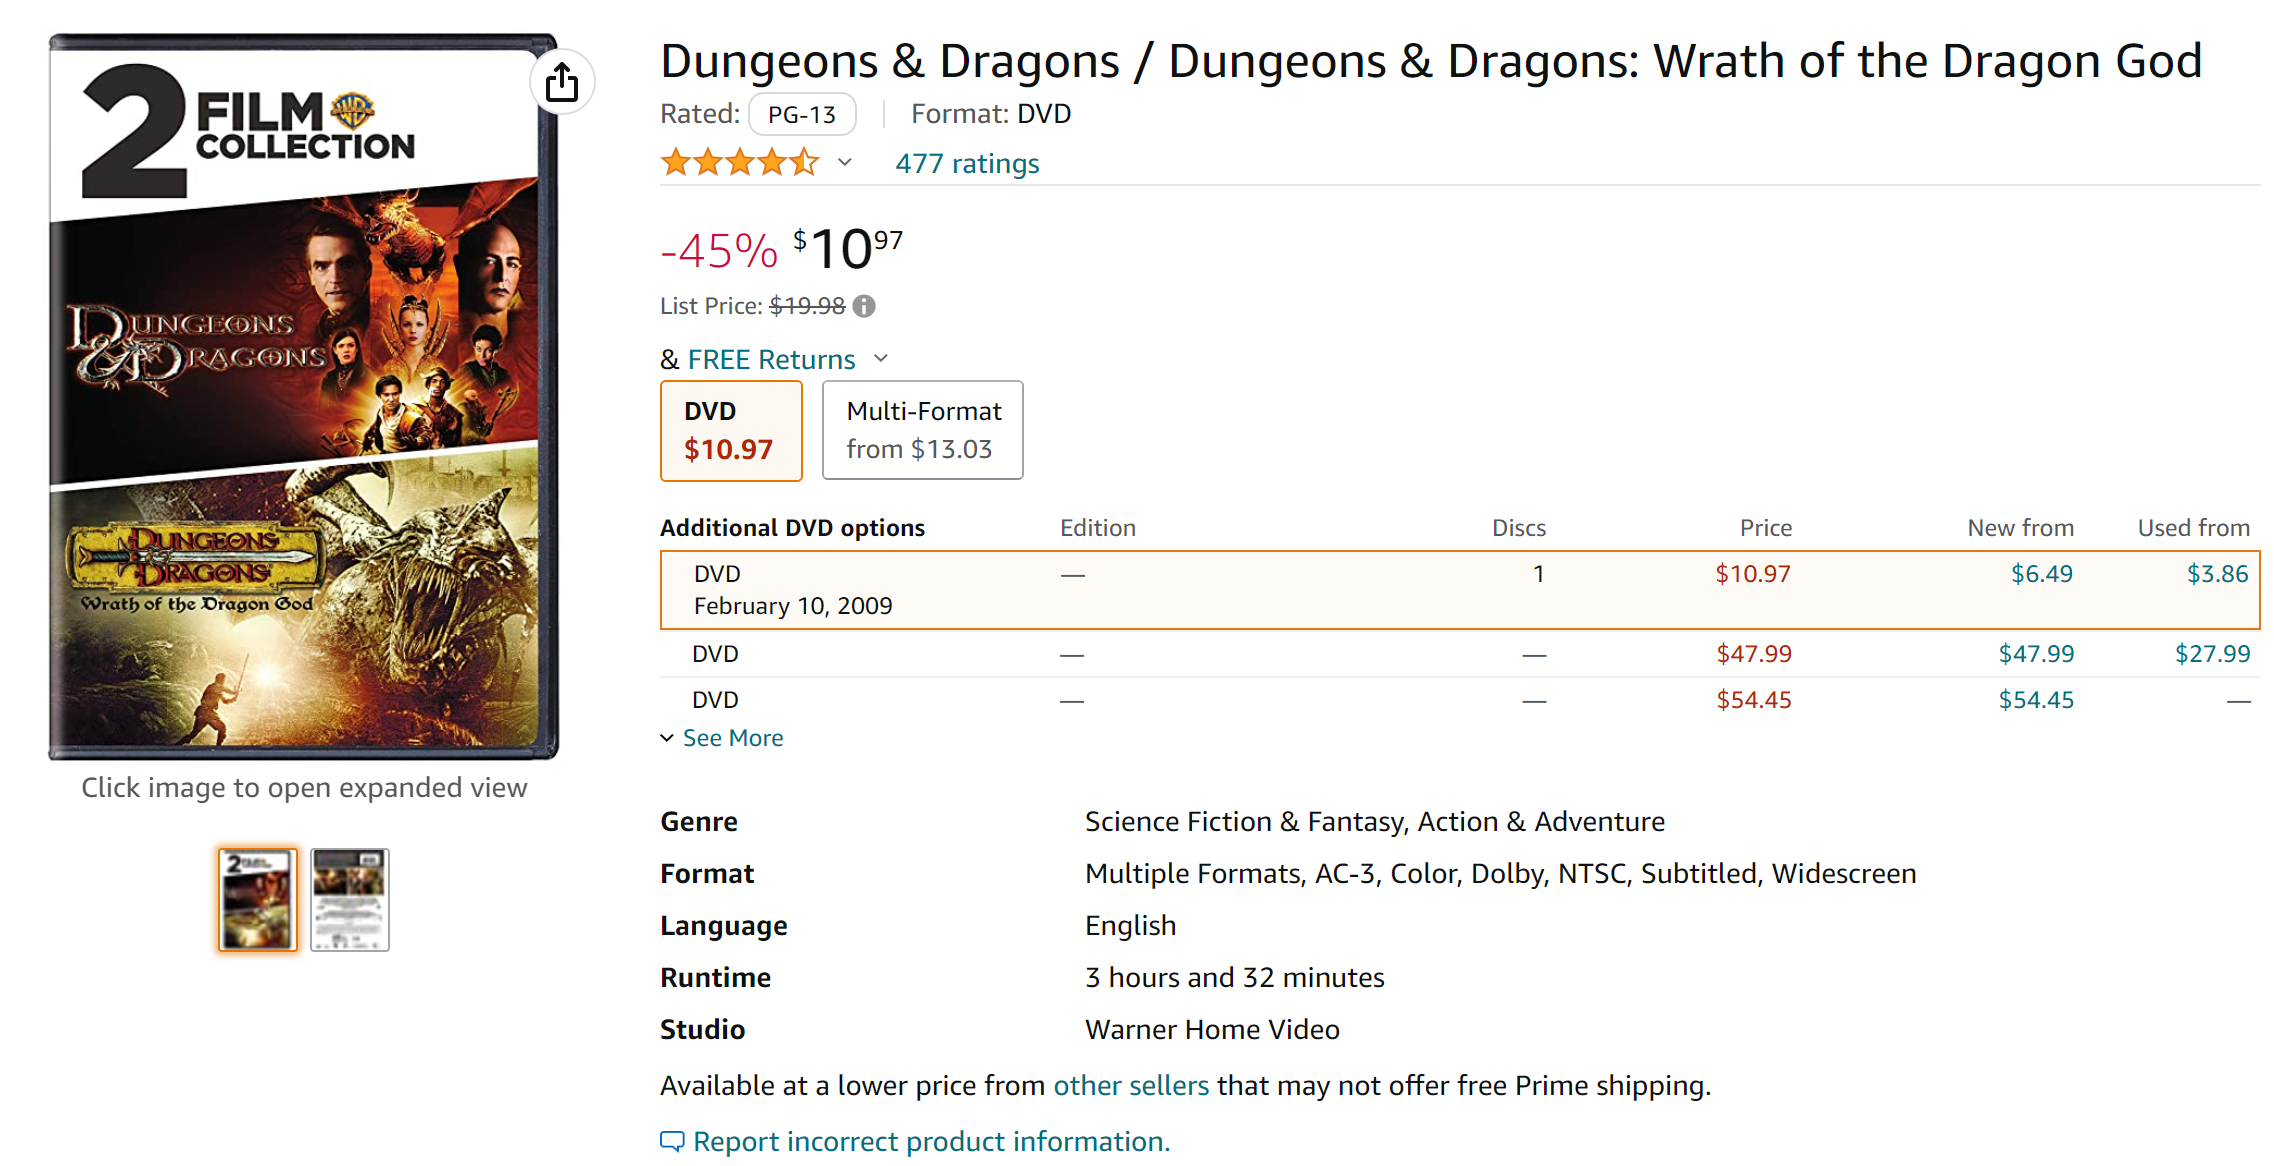Open the 477 ratings link
This screenshot has width=2274, height=1166.
click(967, 163)
